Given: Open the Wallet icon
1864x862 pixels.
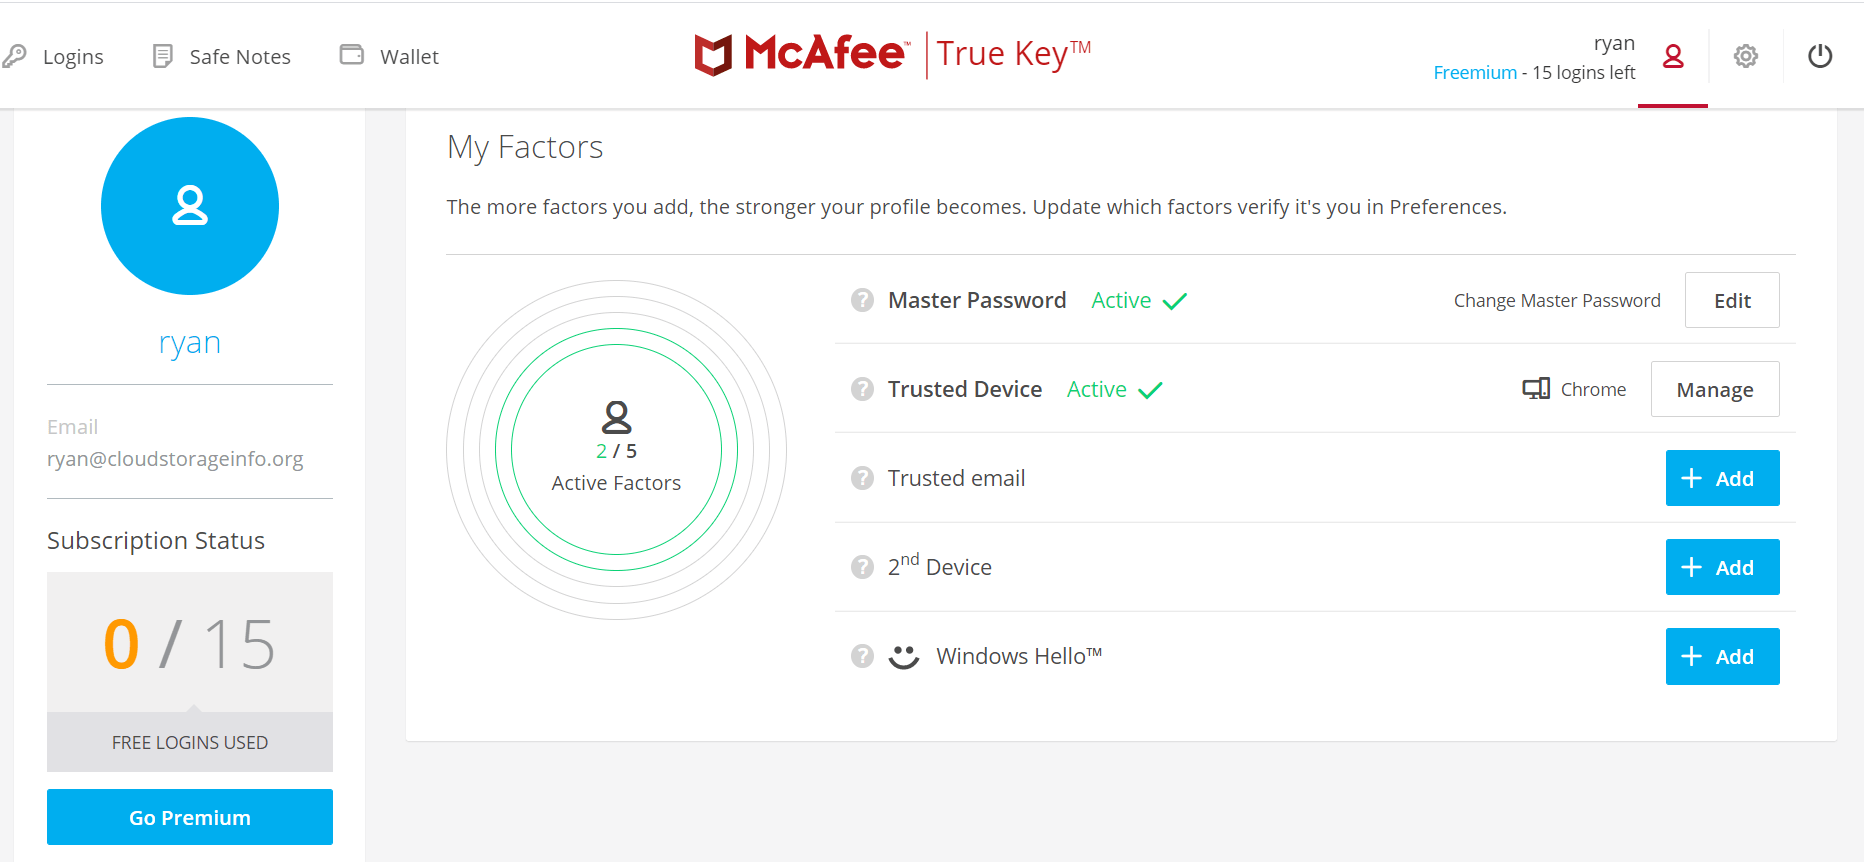Looking at the screenshot, I should [x=351, y=55].
